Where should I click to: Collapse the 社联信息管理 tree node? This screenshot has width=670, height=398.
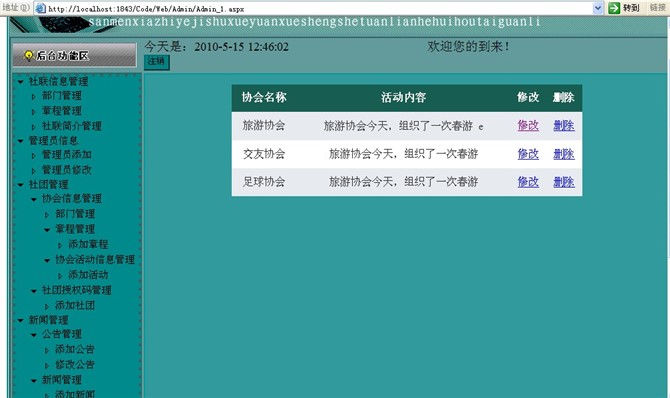coord(21,81)
